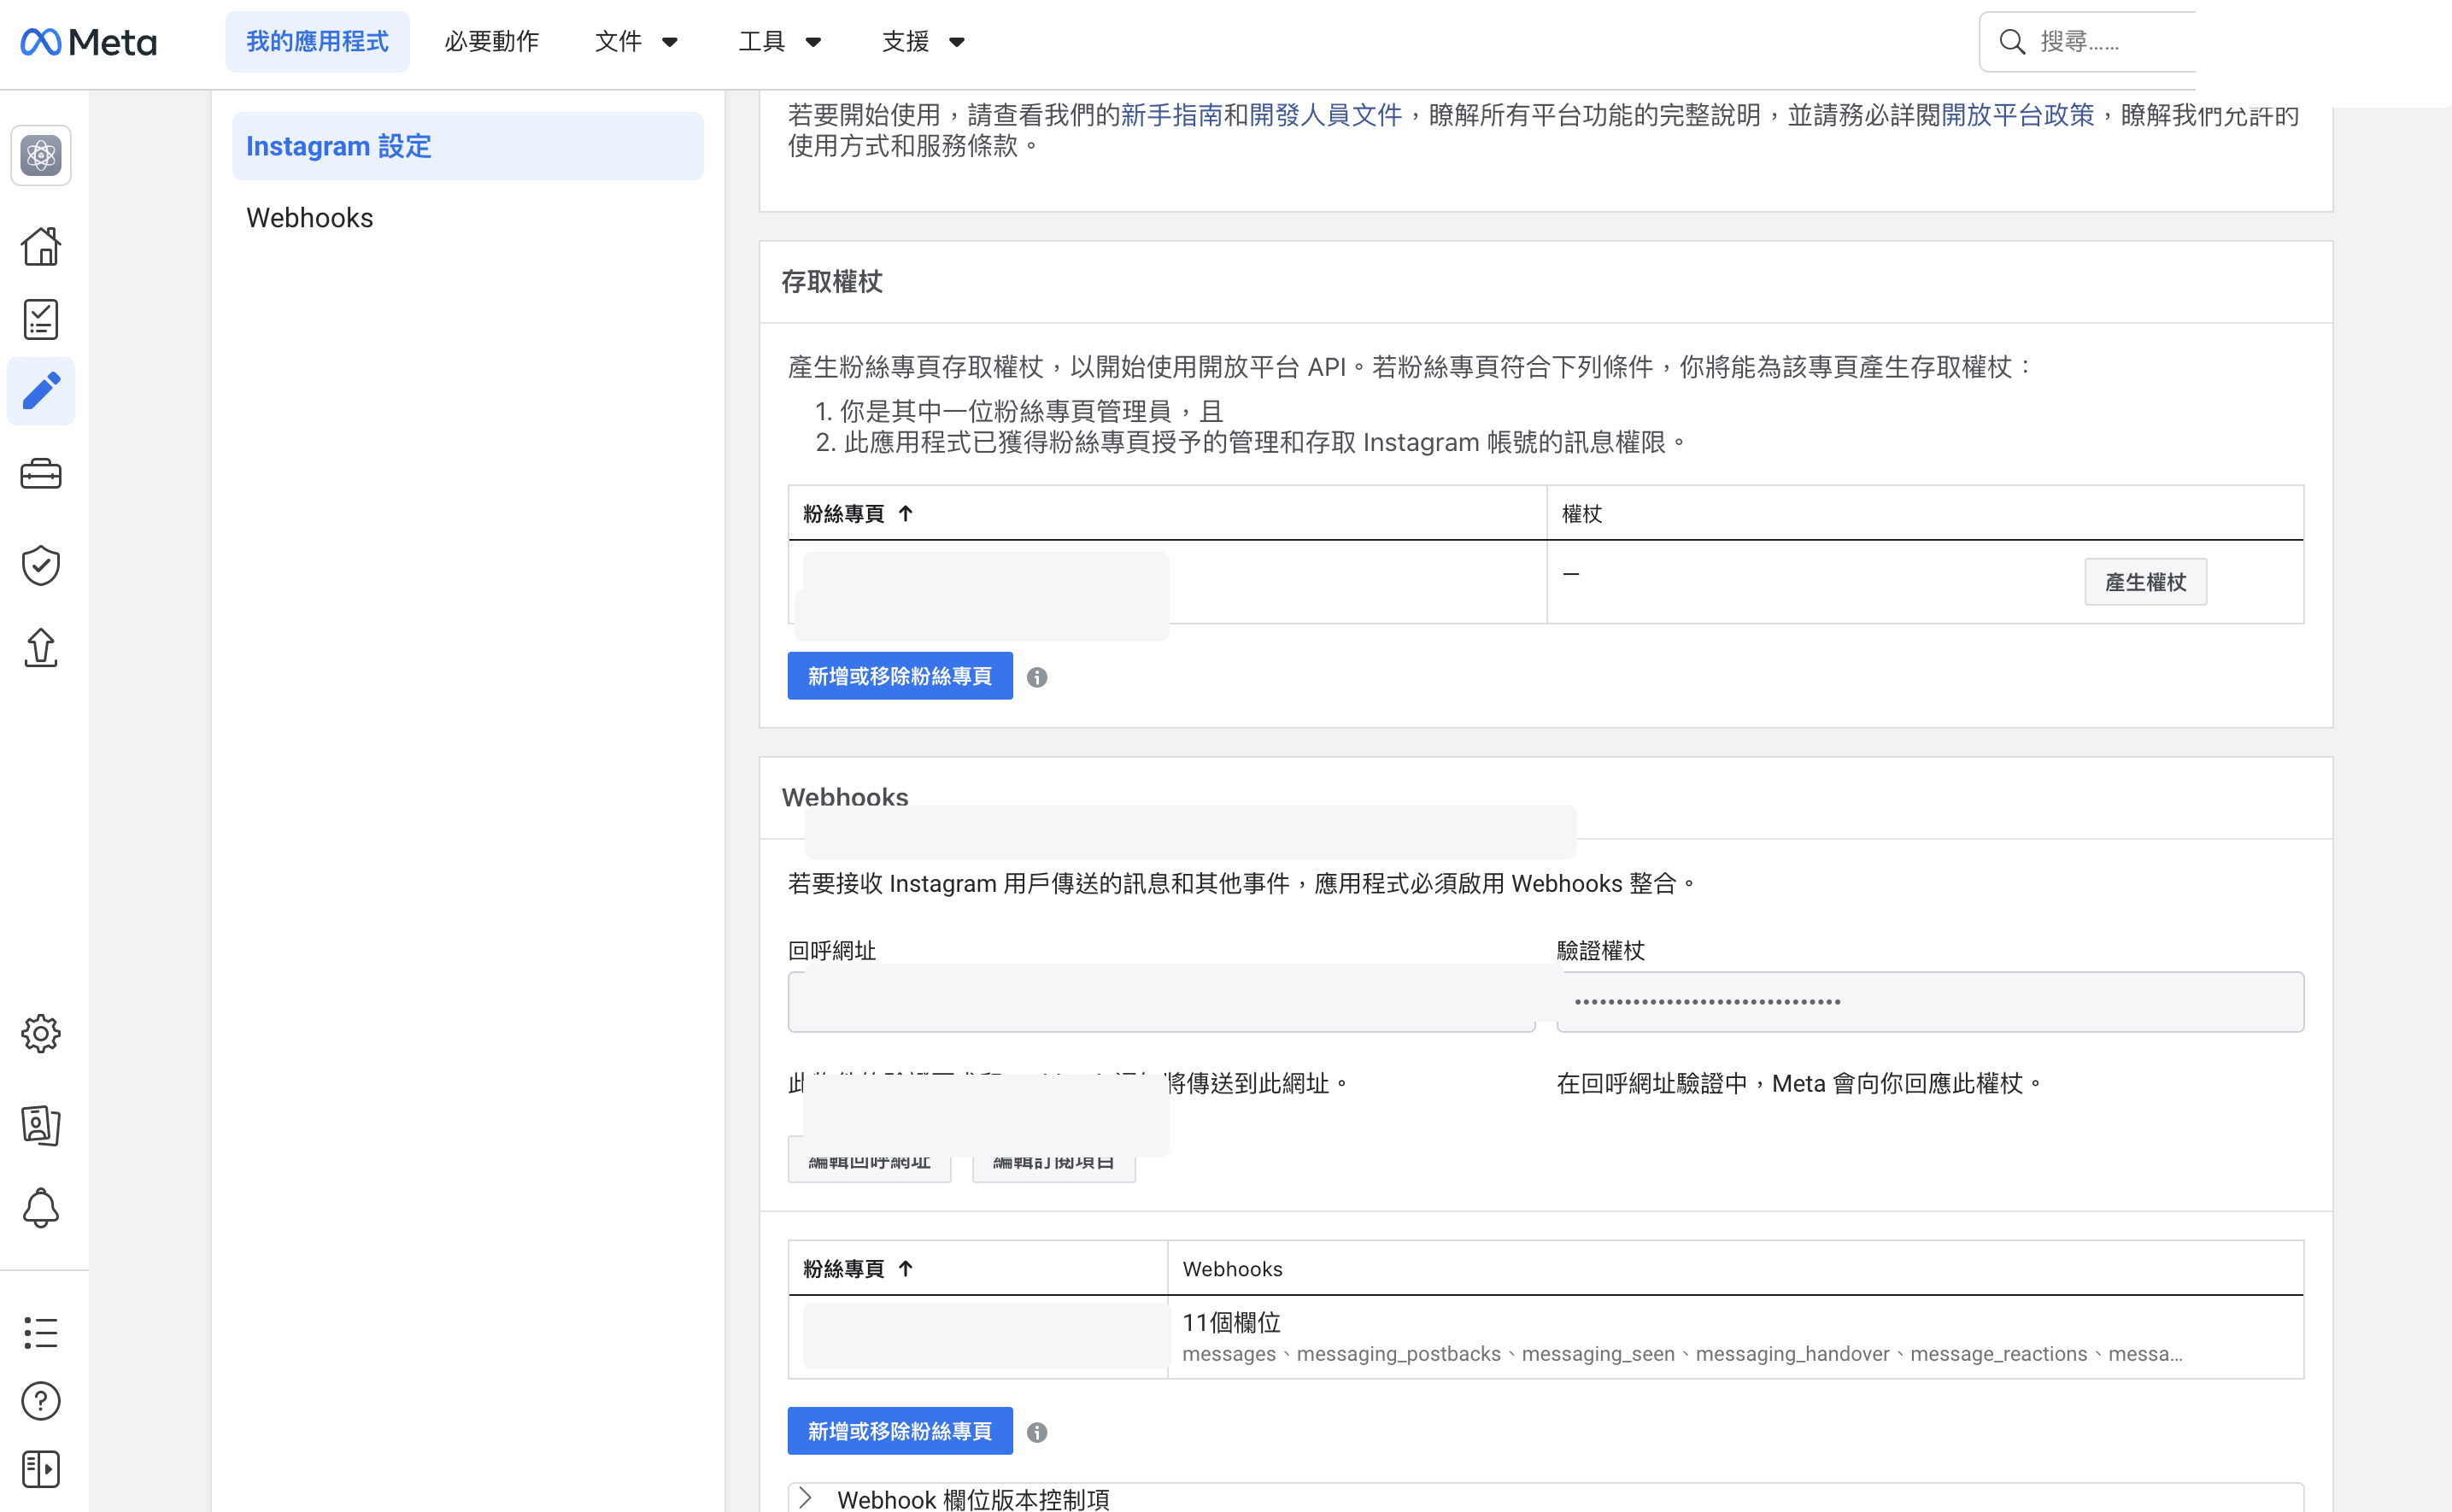Open the gear settings icon in sidebar

41,1033
